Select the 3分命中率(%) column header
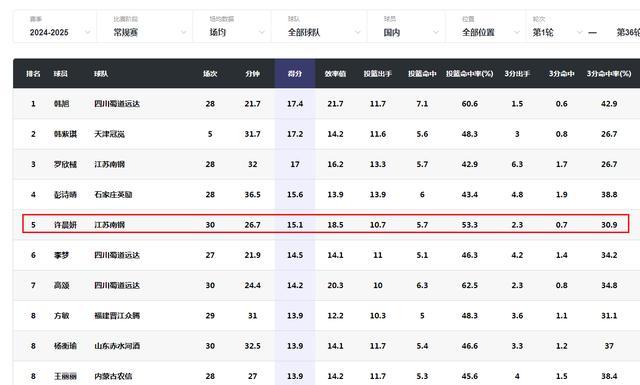This screenshot has height=385, width=640. 609,74
